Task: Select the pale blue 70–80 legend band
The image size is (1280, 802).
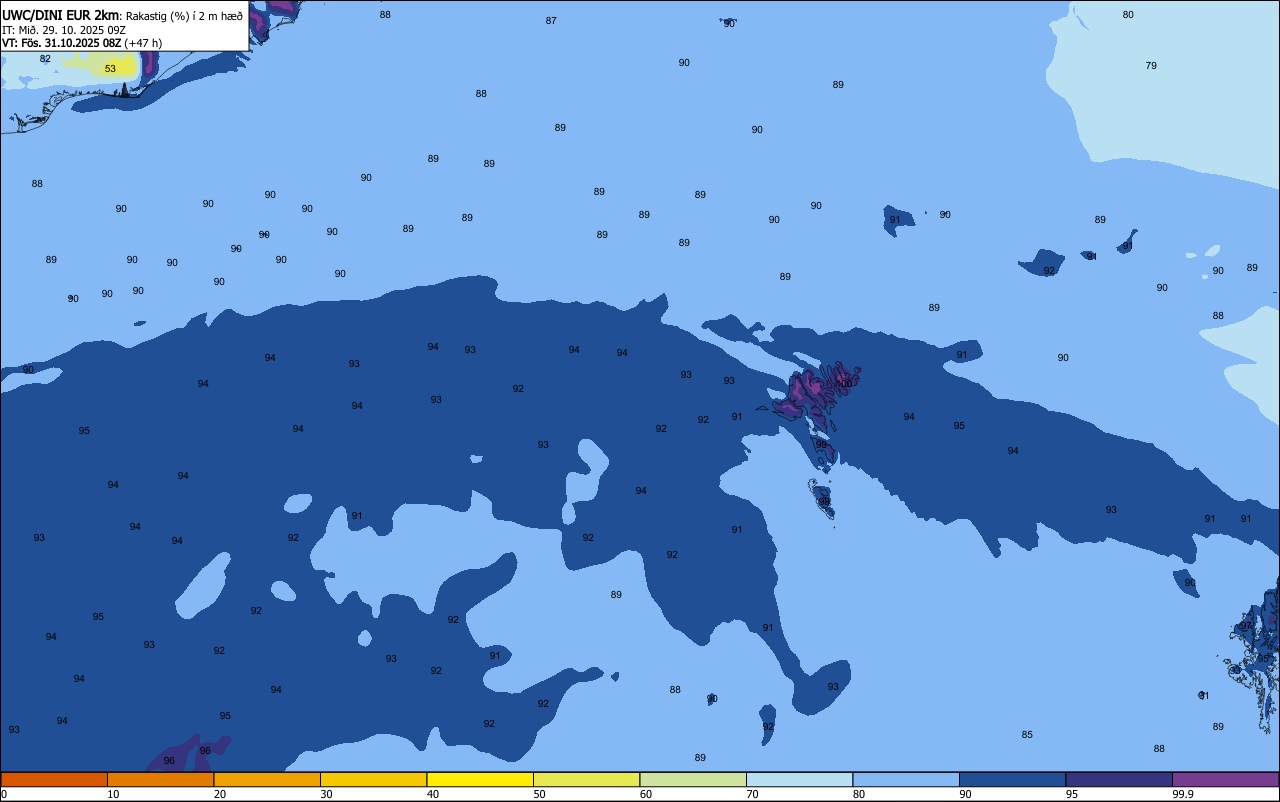Action: (x=799, y=779)
